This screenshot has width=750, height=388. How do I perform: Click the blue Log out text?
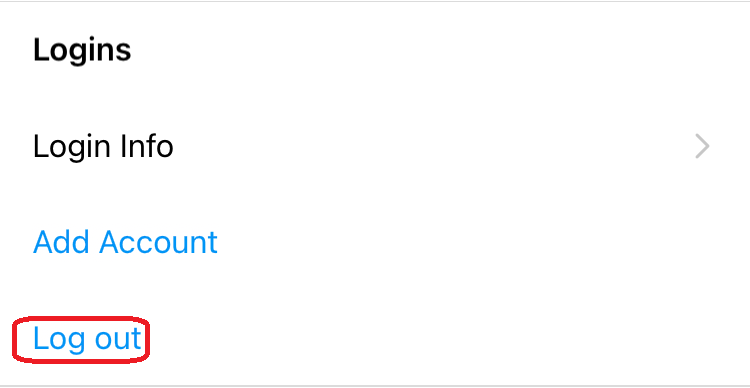tap(87, 339)
